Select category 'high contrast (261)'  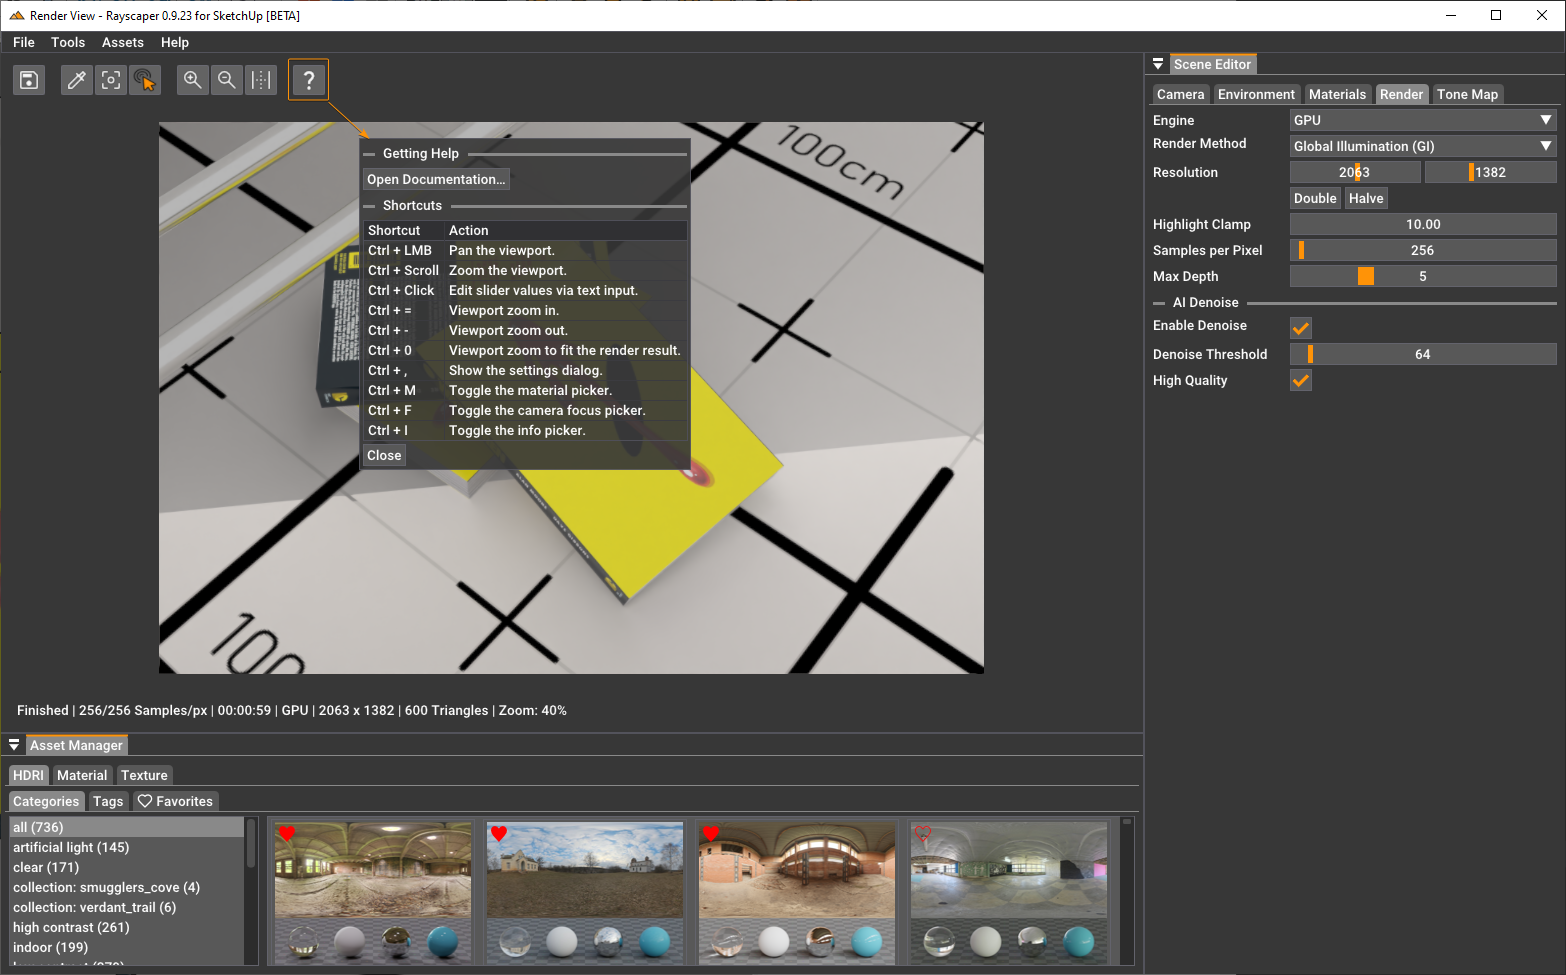coord(126,927)
